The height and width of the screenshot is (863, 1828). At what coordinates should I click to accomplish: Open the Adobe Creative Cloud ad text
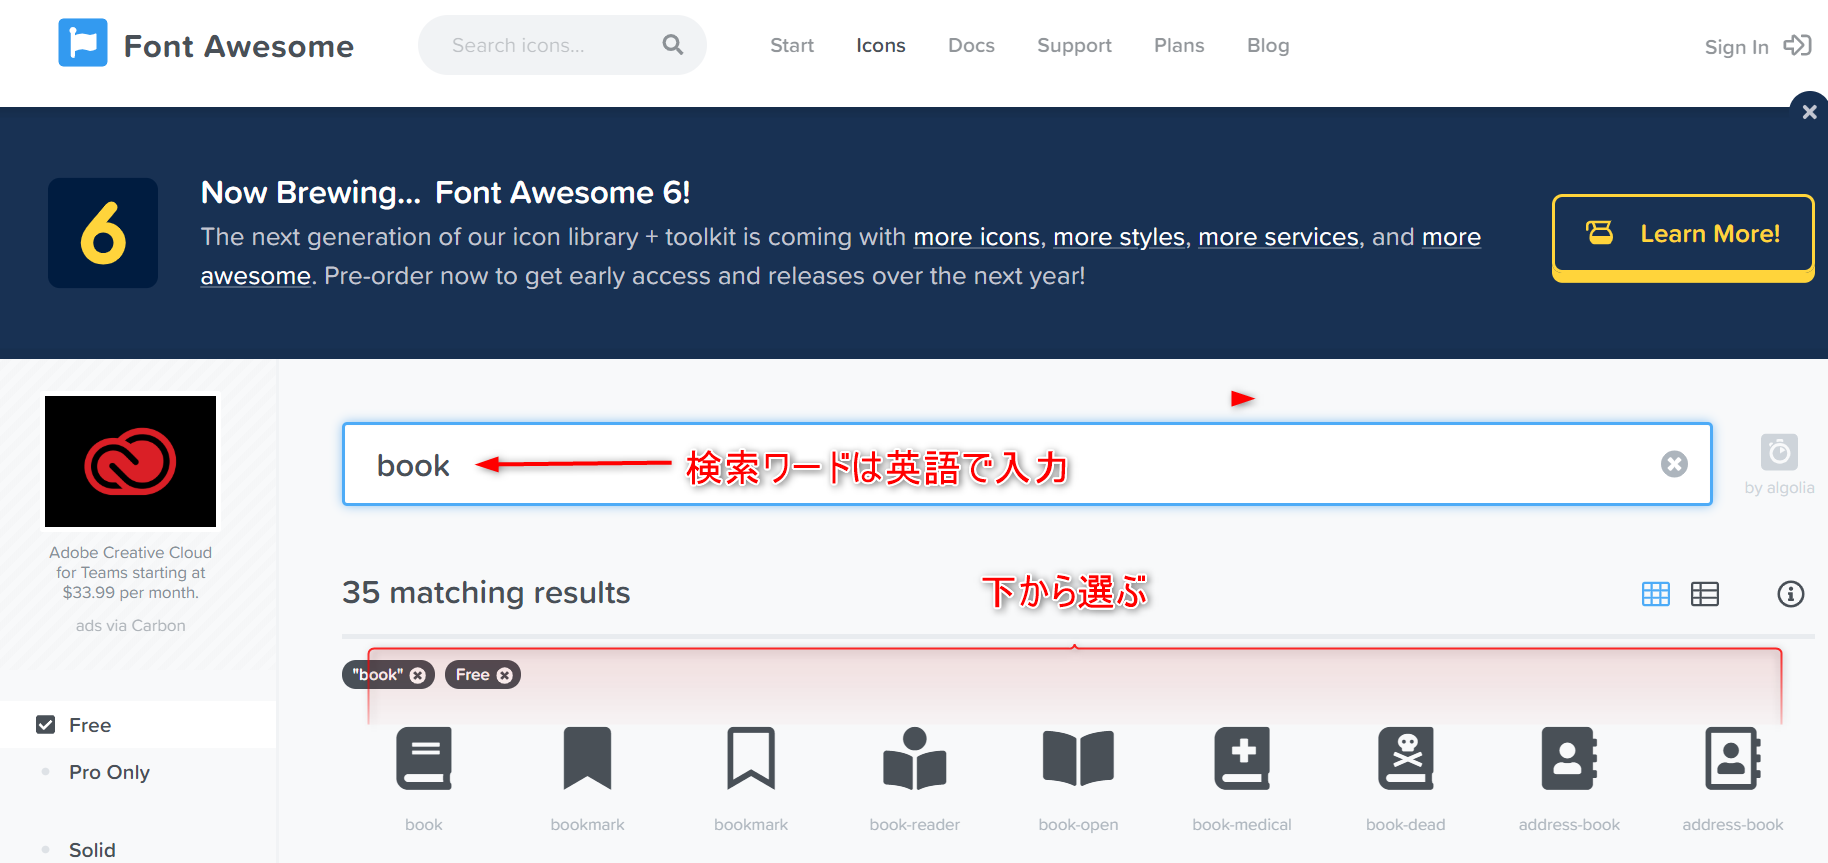pyautogui.click(x=130, y=572)
